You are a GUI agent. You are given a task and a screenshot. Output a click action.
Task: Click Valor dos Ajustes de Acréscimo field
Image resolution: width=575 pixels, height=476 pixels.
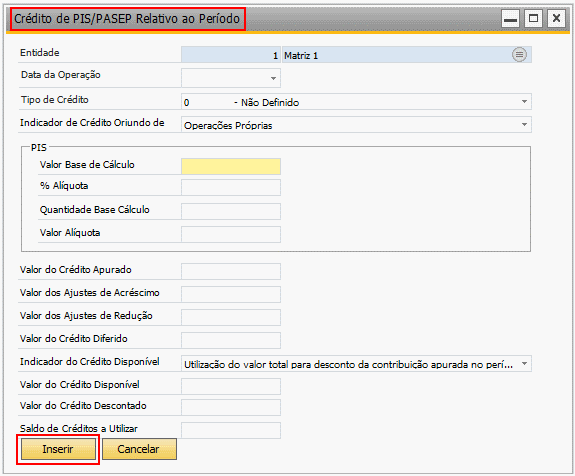coord(231,294)
